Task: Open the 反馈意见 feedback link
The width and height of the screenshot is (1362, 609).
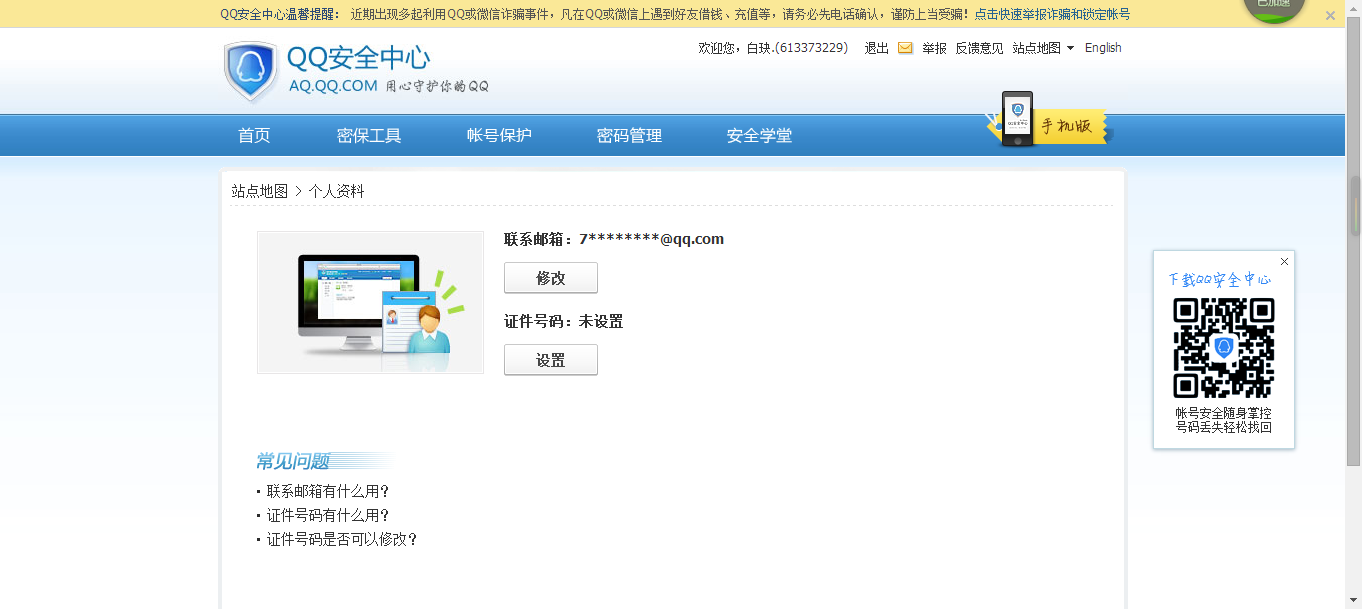Action: tap(979, 48)
